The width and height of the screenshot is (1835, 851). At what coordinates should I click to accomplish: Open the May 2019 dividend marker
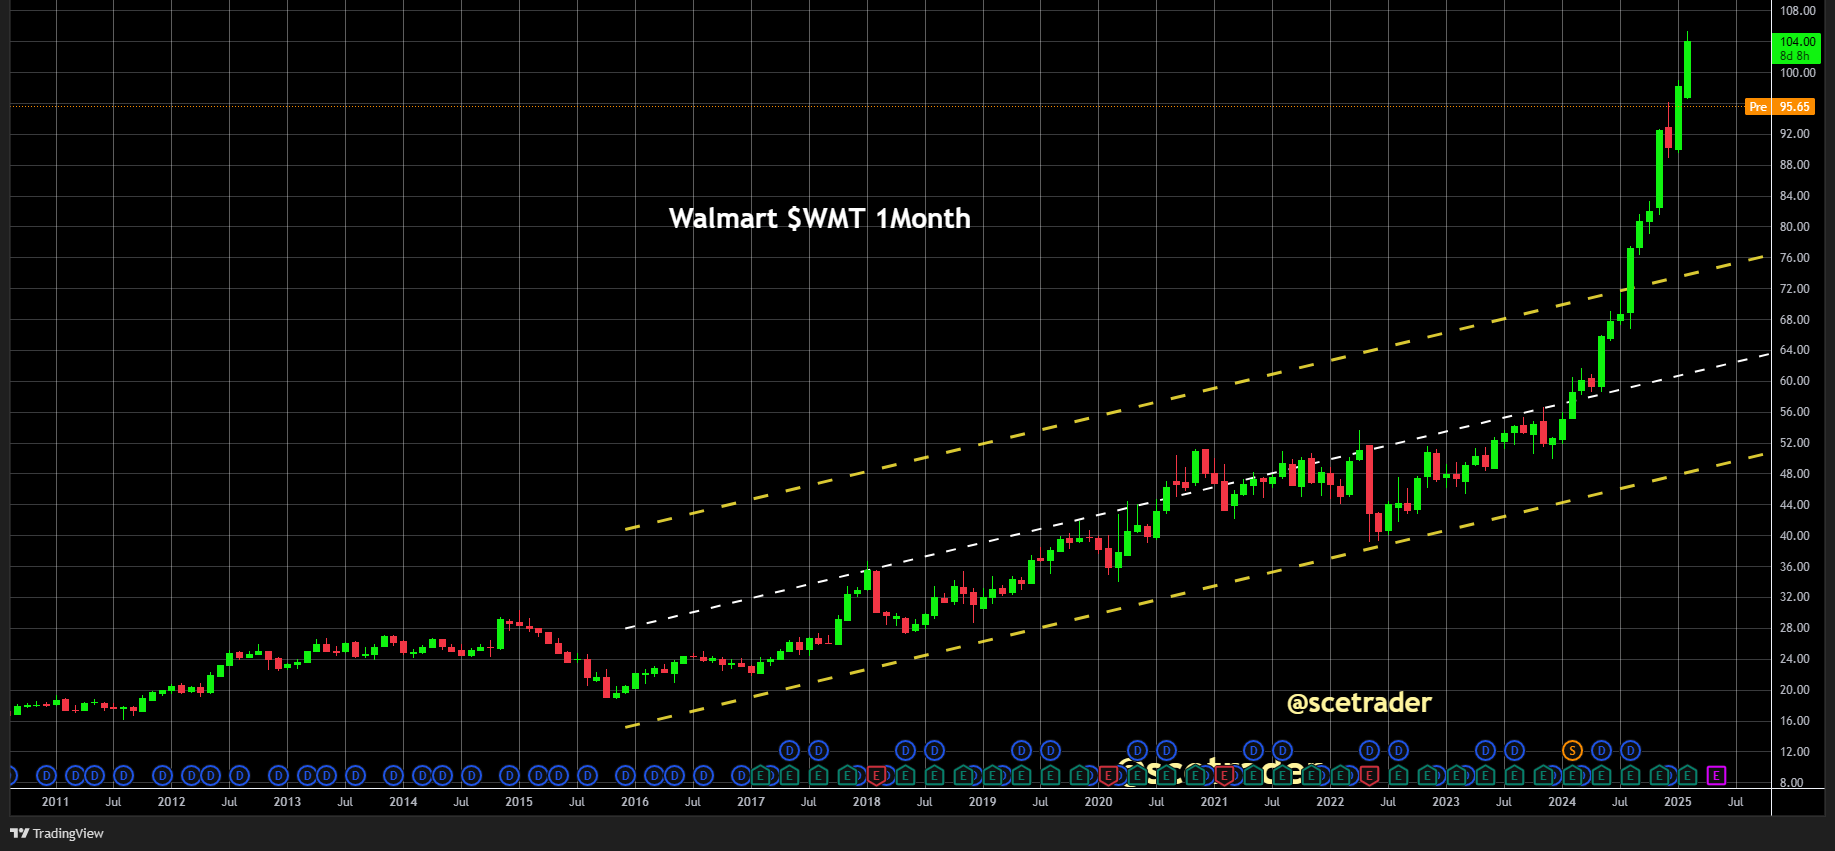point(1021,750)
